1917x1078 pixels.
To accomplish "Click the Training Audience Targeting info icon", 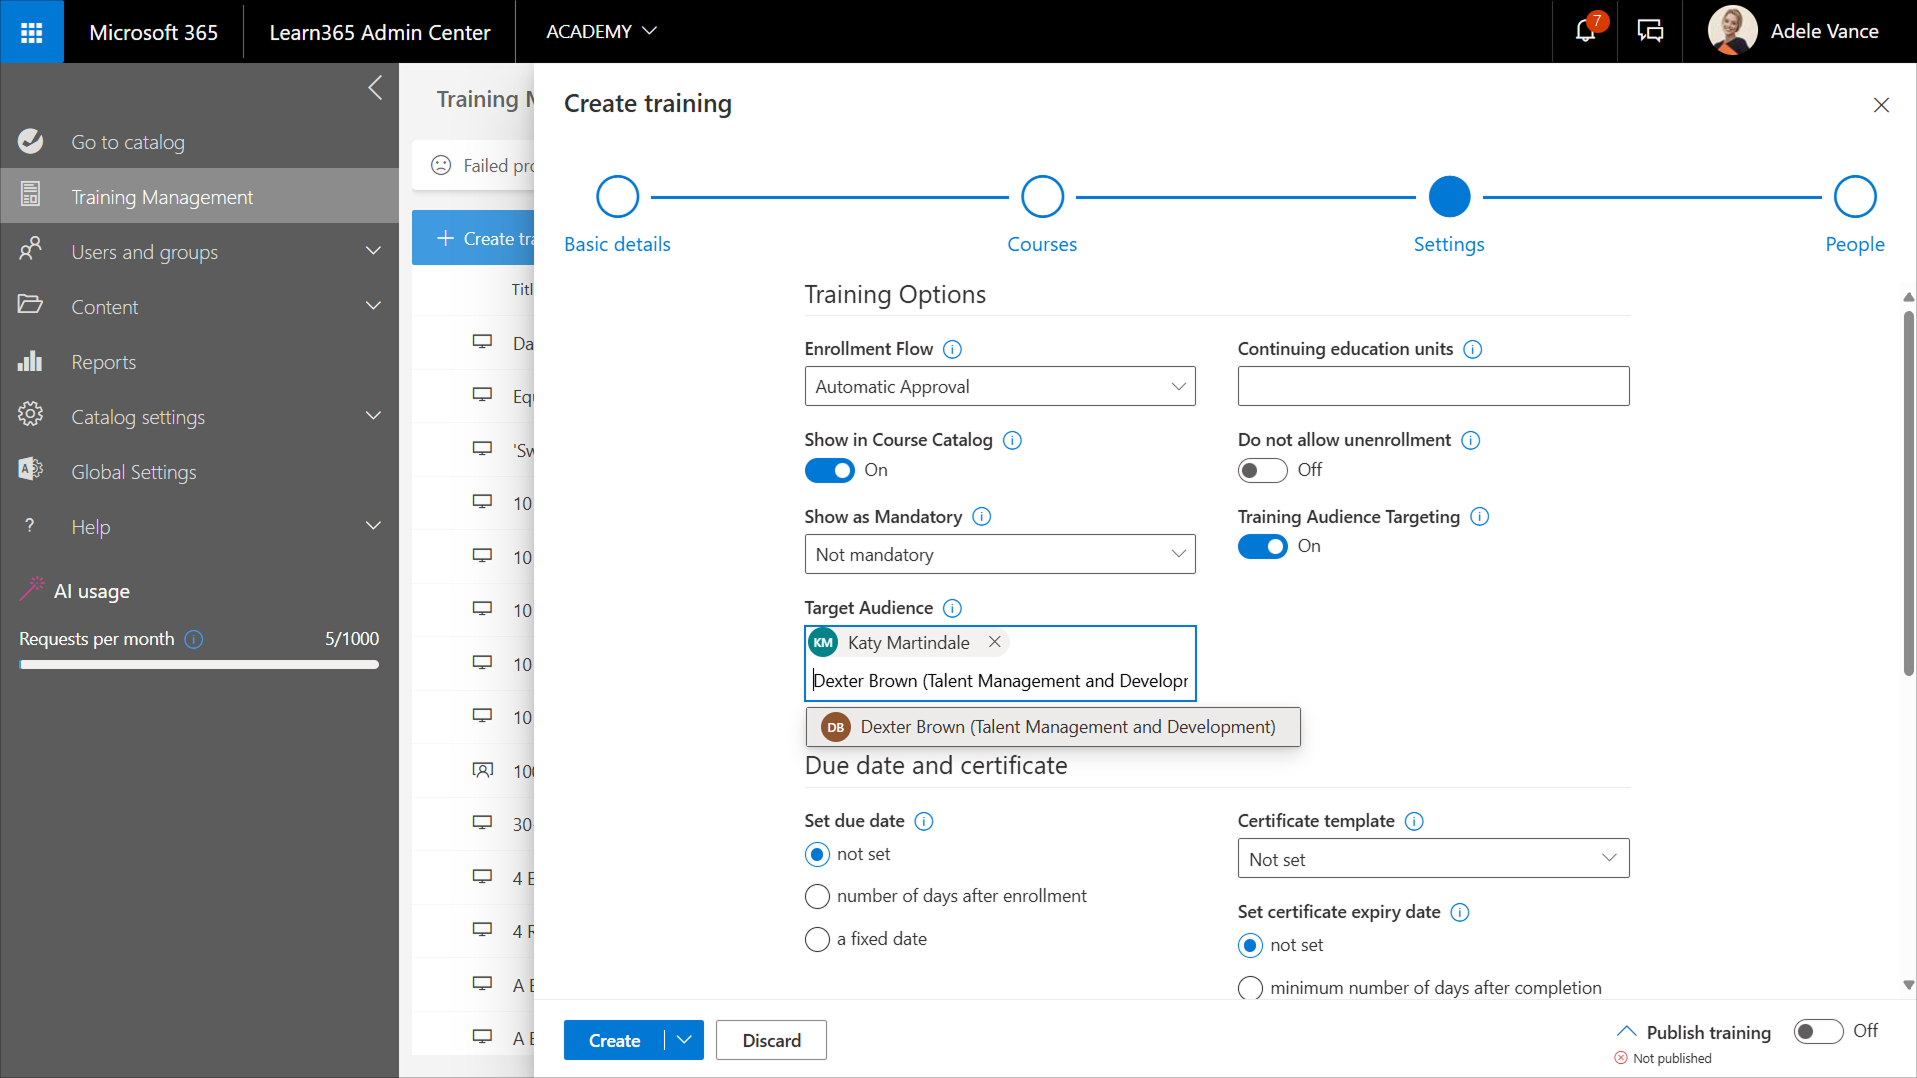I will [x=1480, y=517].
